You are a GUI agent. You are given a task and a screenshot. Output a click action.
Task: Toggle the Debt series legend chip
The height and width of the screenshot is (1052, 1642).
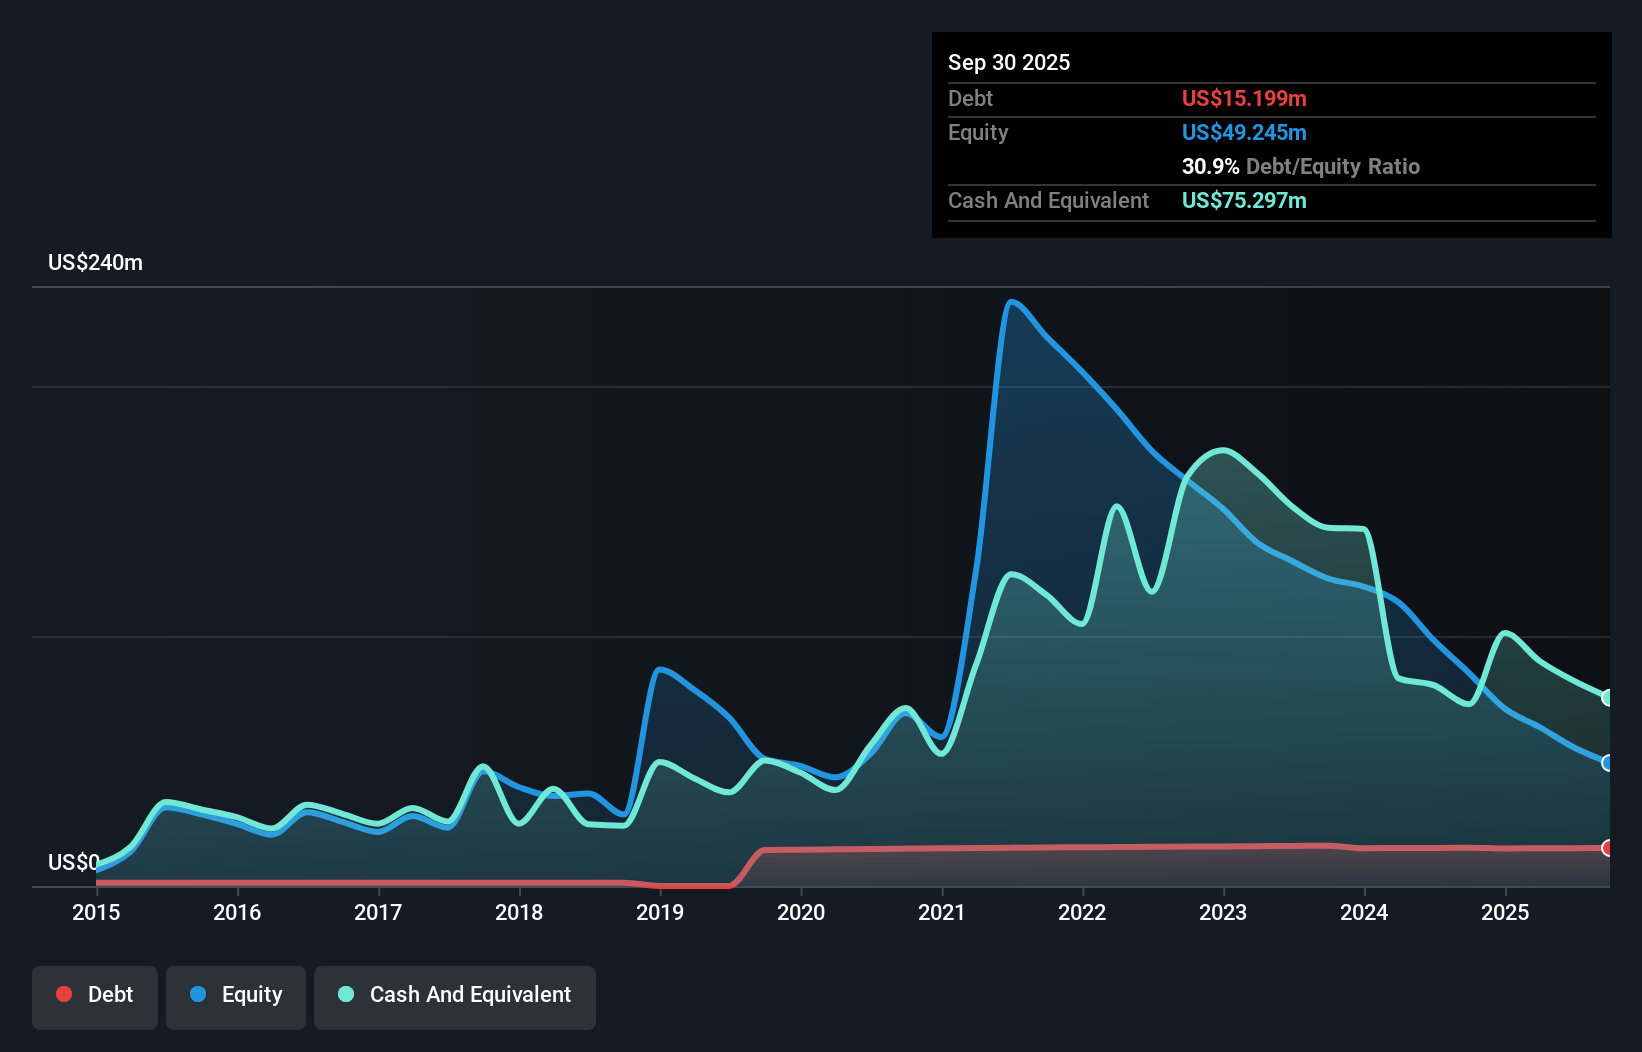tap(94, 995)
